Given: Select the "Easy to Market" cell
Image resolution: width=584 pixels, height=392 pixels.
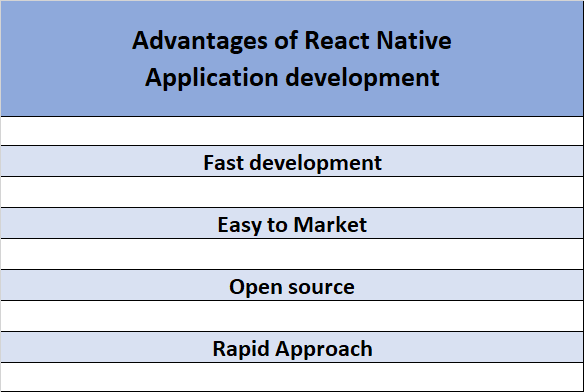Looking at the screenshot, I should click(292, 224).
